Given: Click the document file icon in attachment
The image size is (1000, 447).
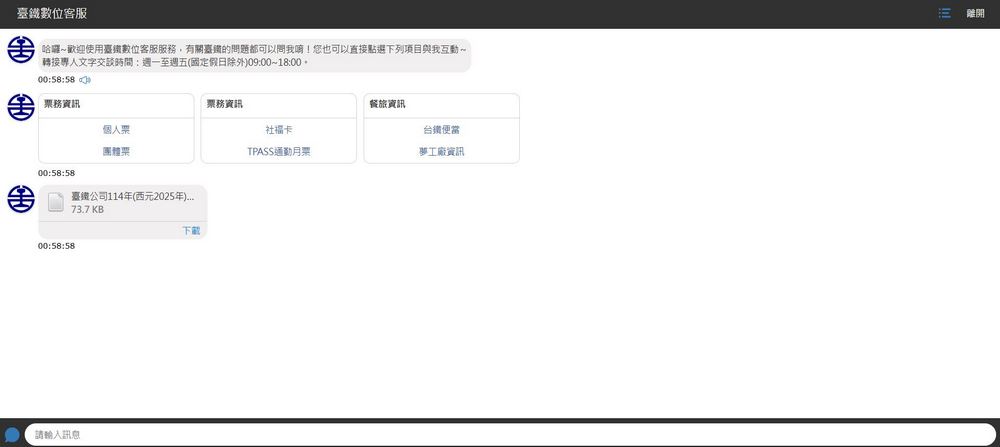Looking at the screenshot, I should [56, 202].
